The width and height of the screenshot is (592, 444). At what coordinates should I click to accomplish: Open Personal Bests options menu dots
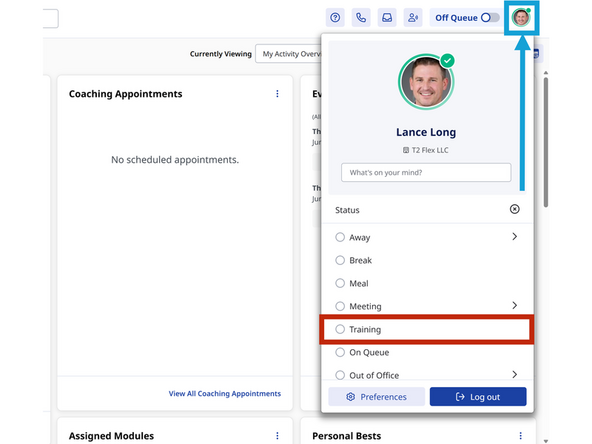520,436
